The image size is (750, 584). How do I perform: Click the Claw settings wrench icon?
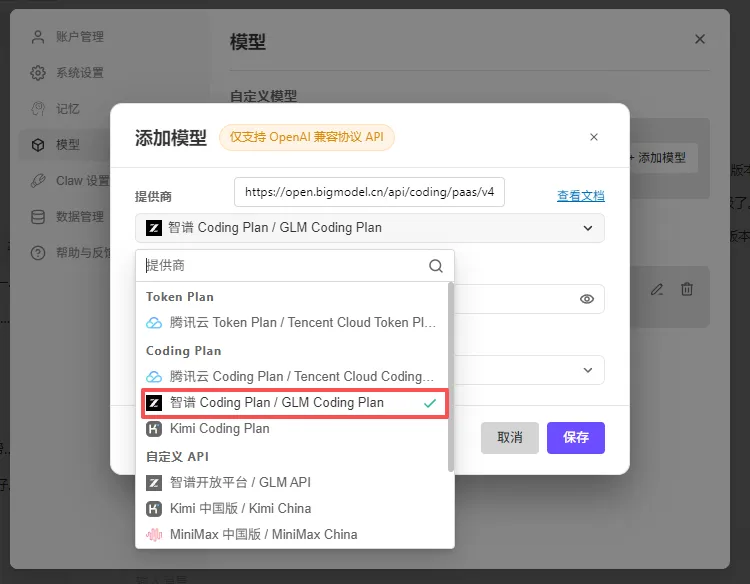pos(38,181)
